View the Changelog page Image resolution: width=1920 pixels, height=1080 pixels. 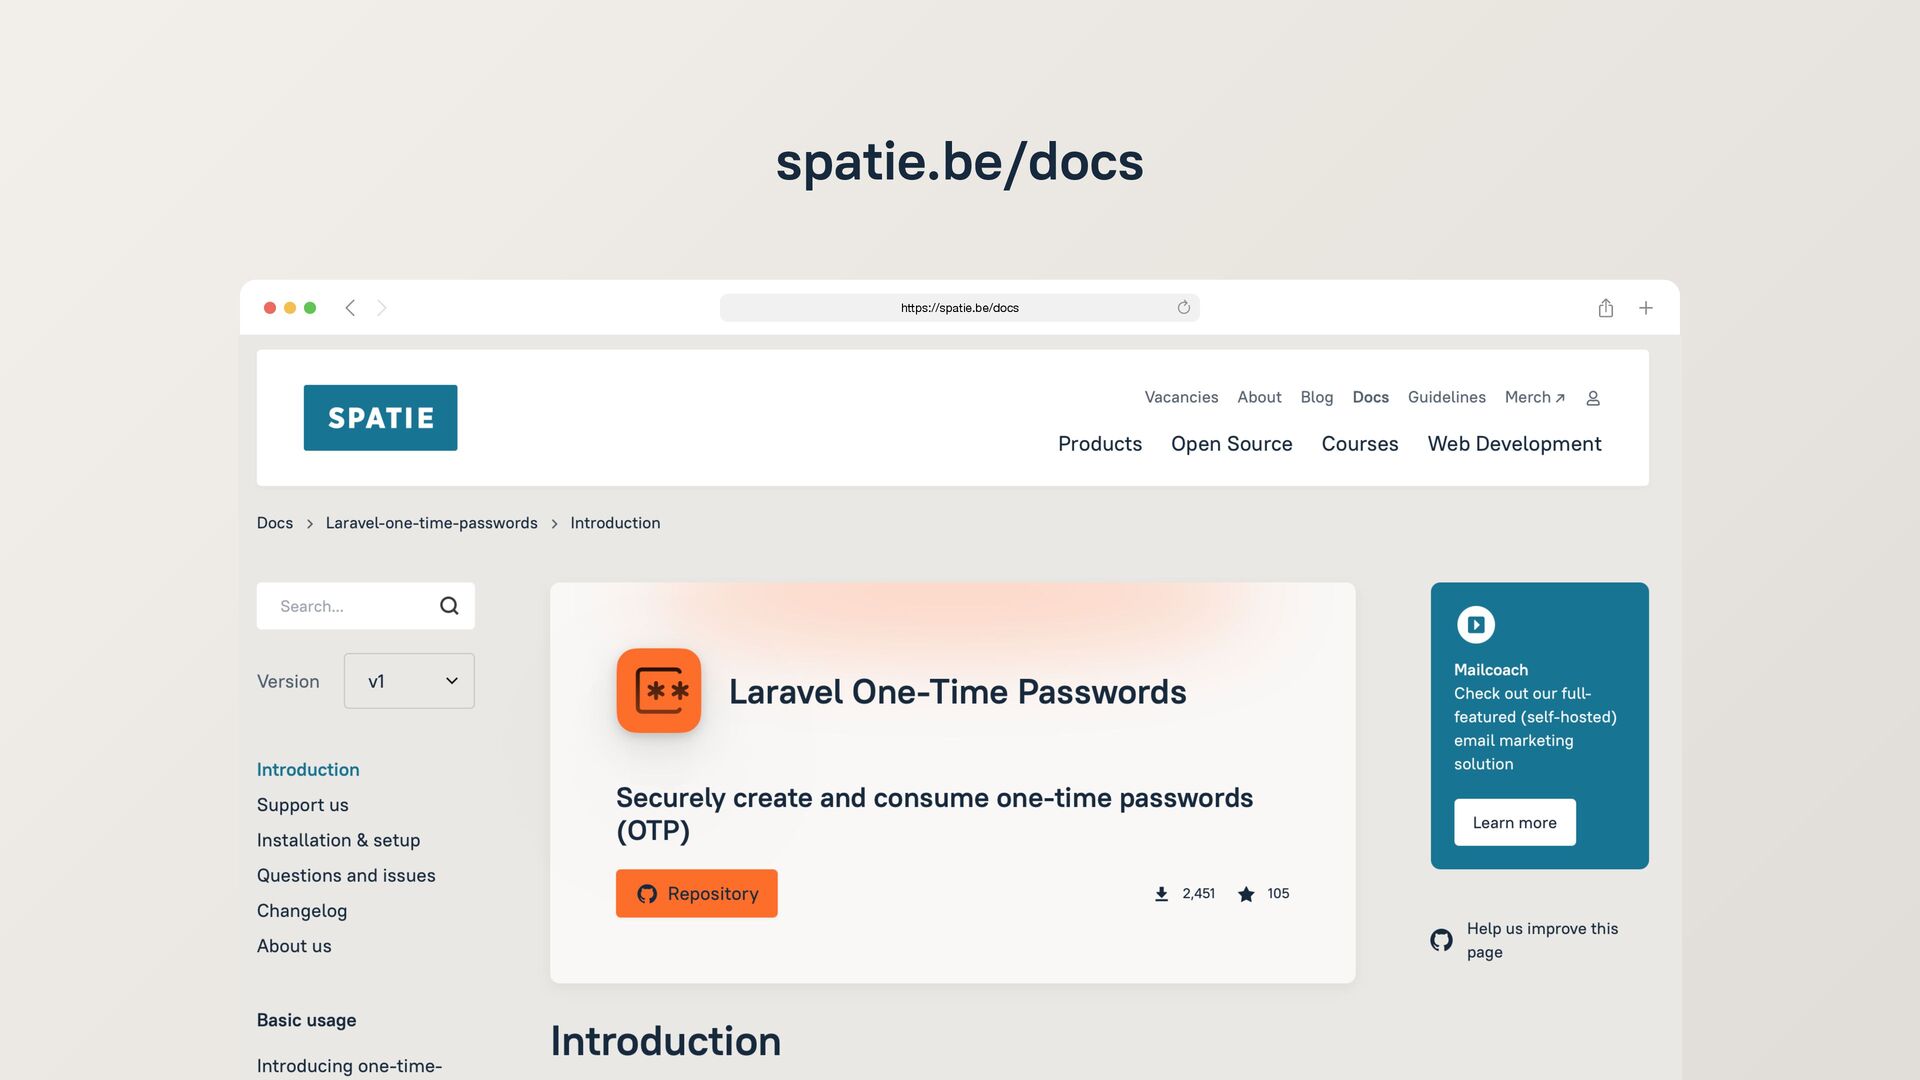302,911
